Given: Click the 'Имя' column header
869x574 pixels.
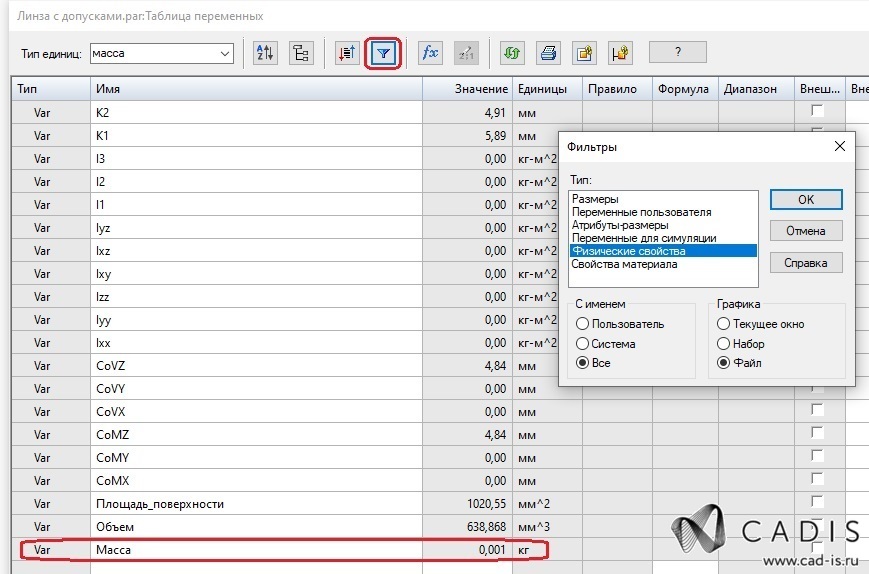Looking at the screenshot, I should (256, 89).
